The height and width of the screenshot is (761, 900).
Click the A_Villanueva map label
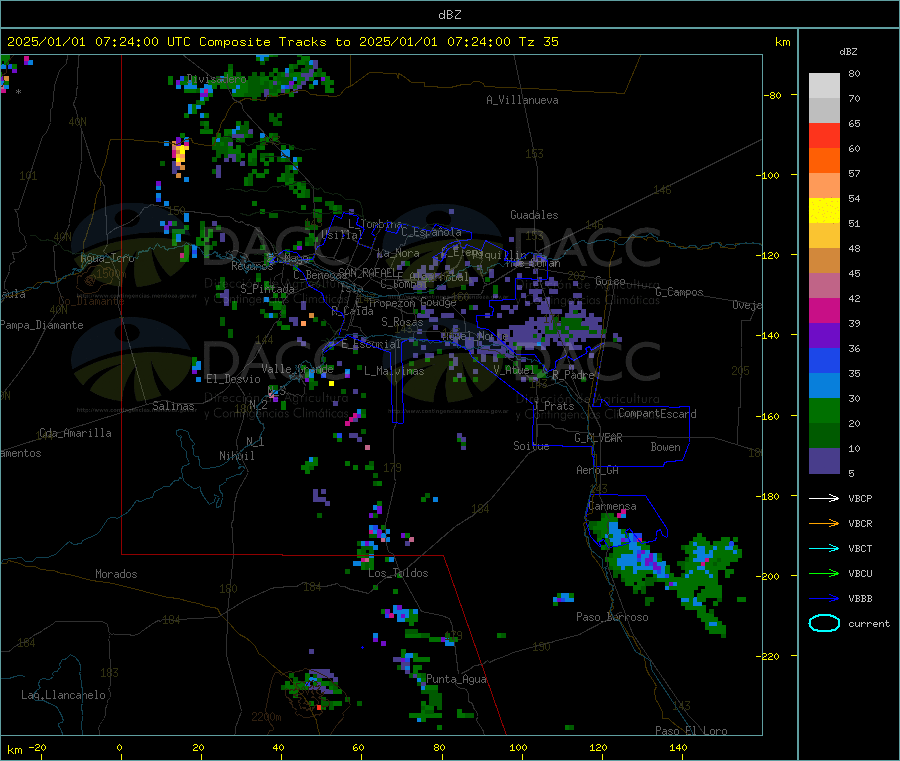tap(522, 100)
